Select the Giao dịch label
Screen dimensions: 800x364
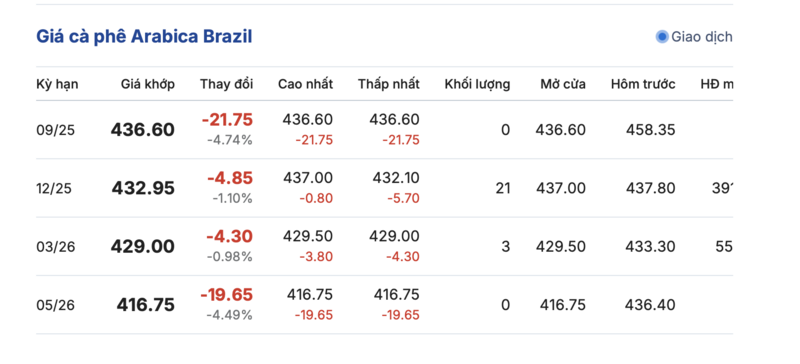702,37
